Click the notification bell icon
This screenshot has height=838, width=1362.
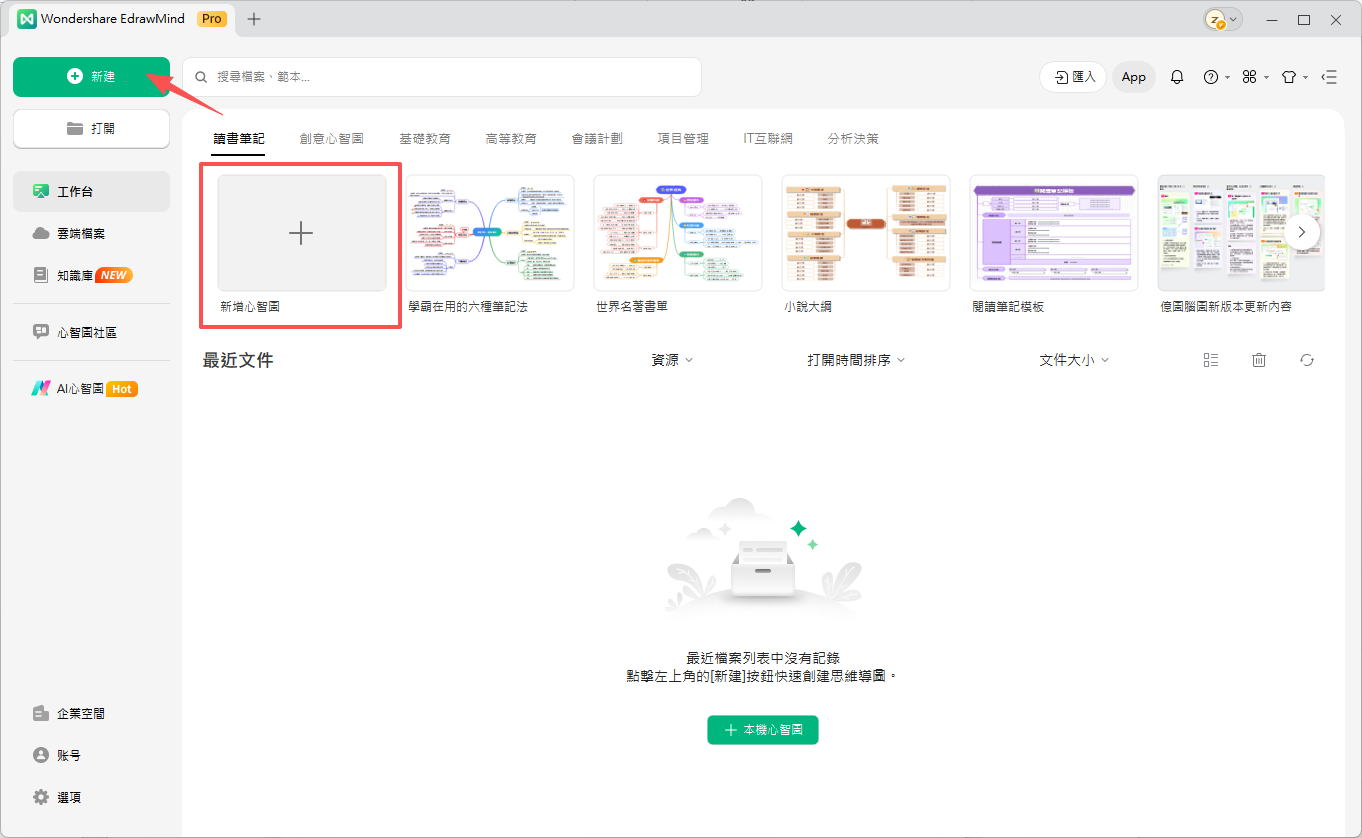tap(1177, 77)
